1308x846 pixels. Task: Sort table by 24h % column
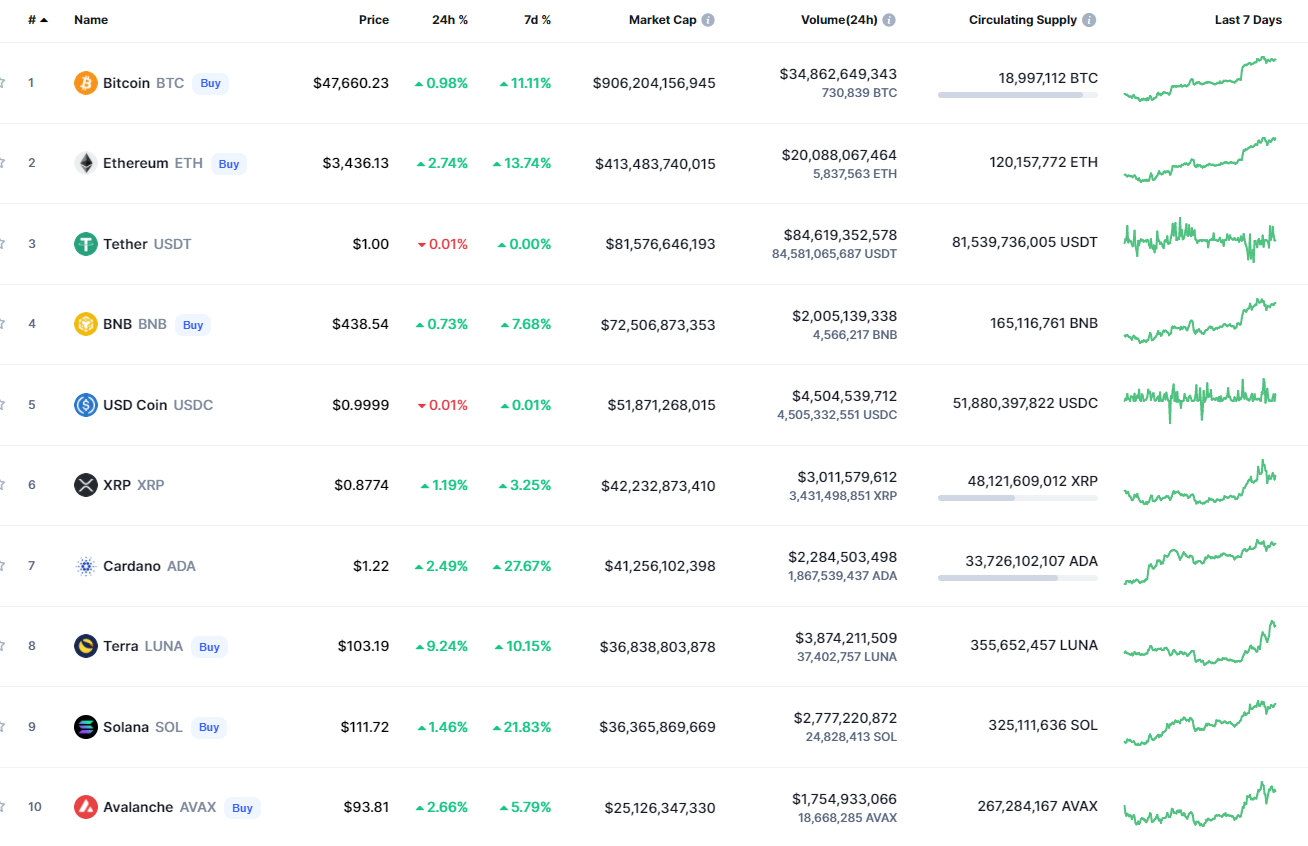coord(450,20)
